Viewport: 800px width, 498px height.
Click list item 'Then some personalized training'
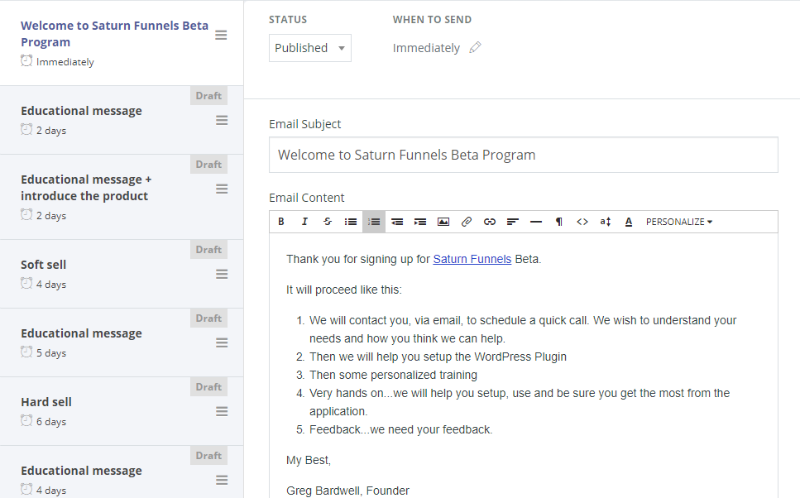click(393, 375)
